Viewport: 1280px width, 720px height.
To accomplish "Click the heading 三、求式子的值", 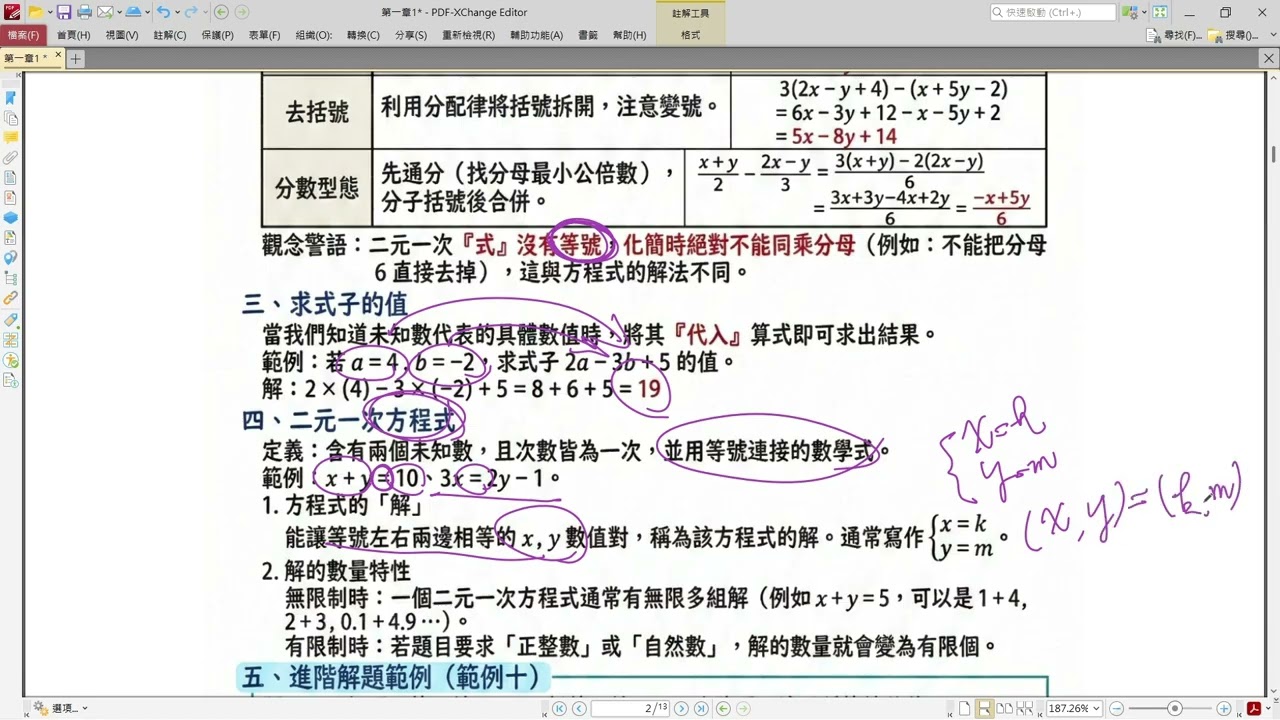I will [x=325, y=303].
